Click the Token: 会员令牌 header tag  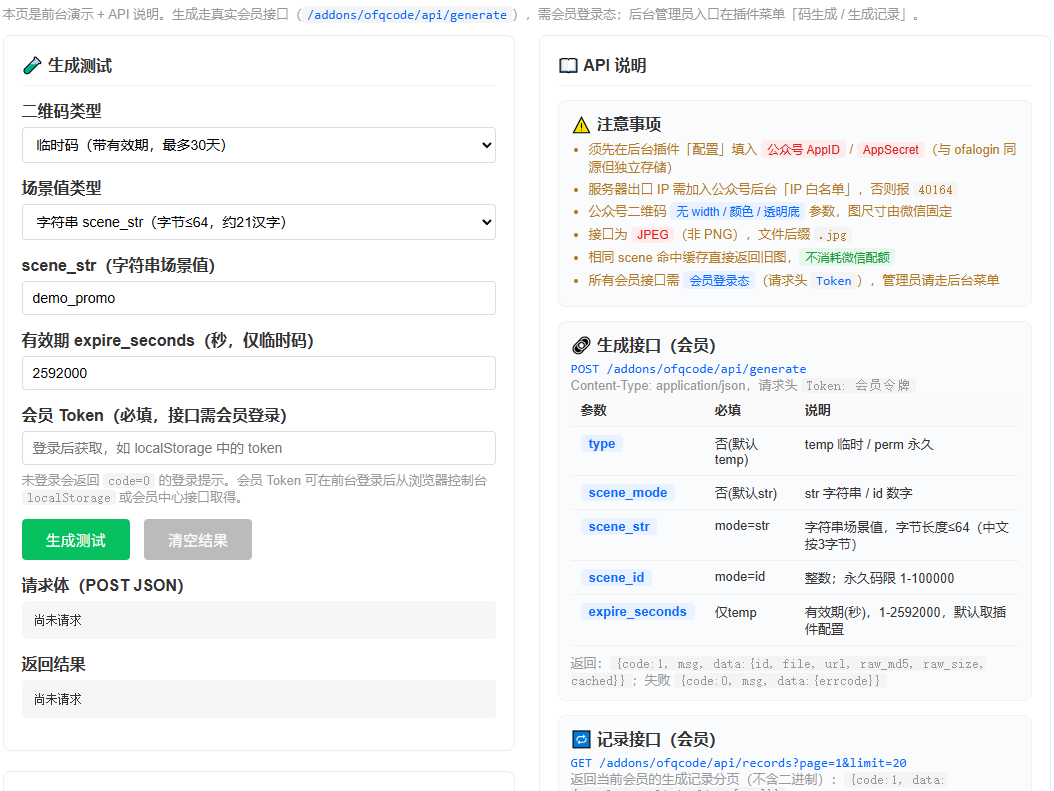(x=858, y=386)
